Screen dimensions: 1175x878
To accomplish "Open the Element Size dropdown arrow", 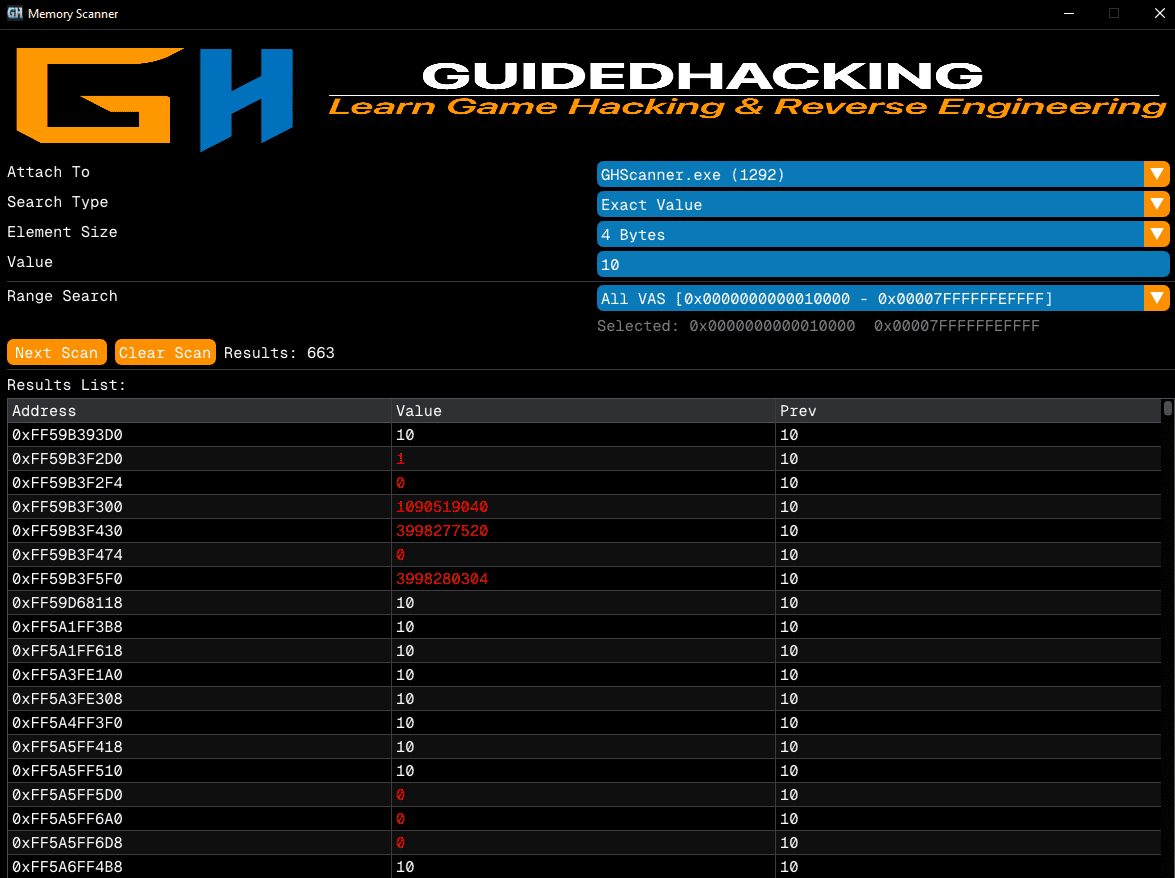I will 1156,234.
